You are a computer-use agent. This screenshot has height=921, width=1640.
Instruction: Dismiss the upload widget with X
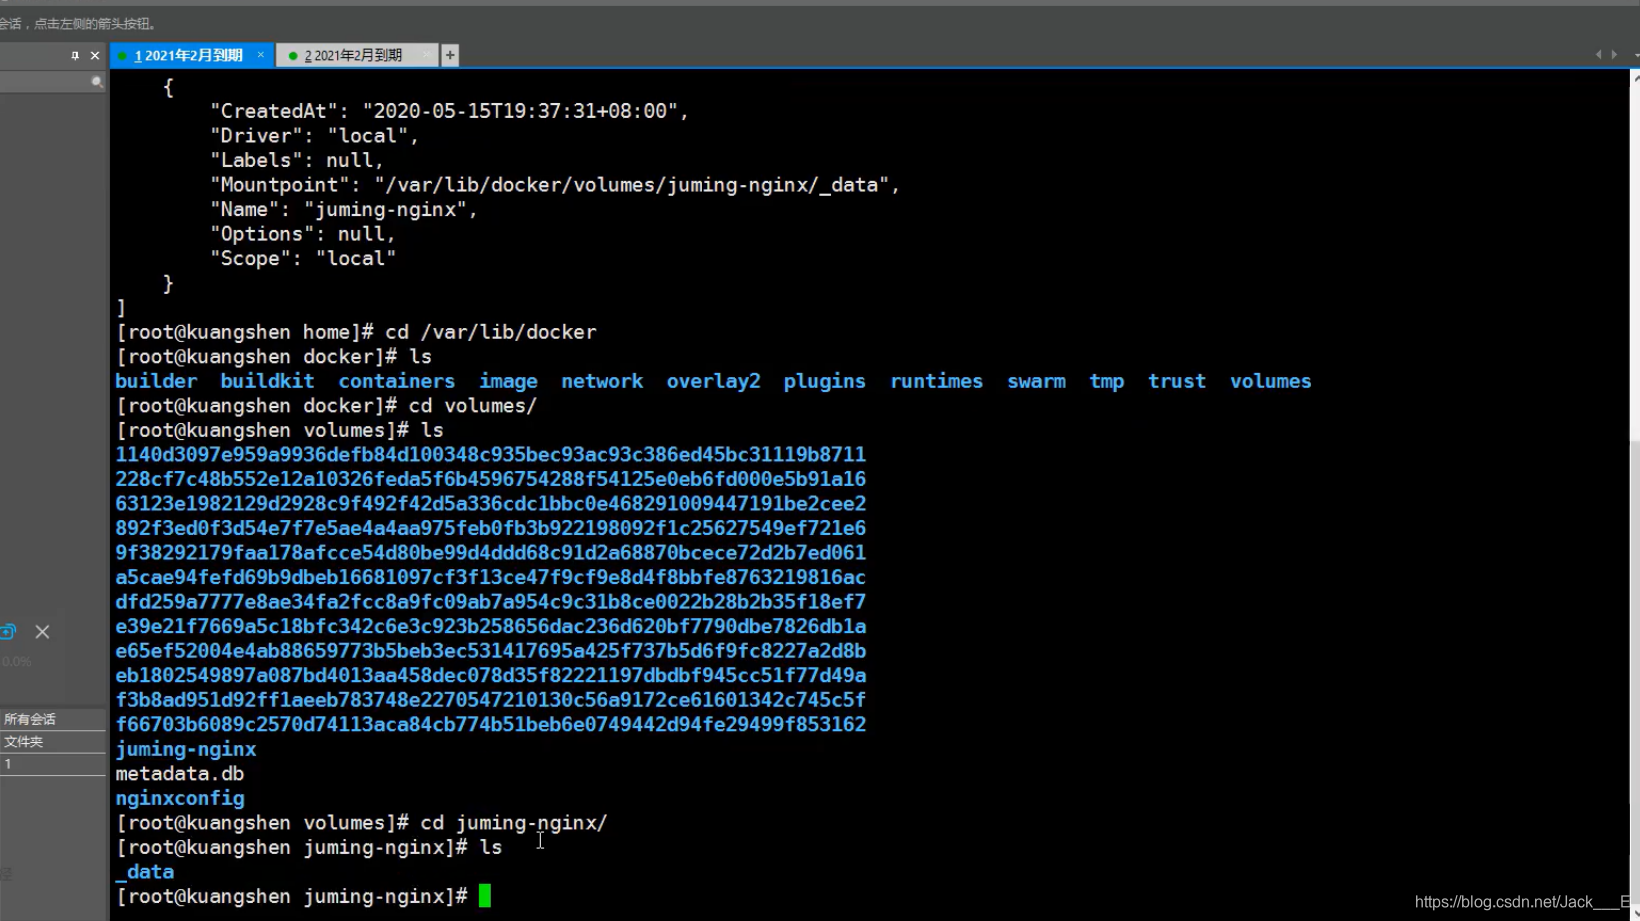(42, 632)
